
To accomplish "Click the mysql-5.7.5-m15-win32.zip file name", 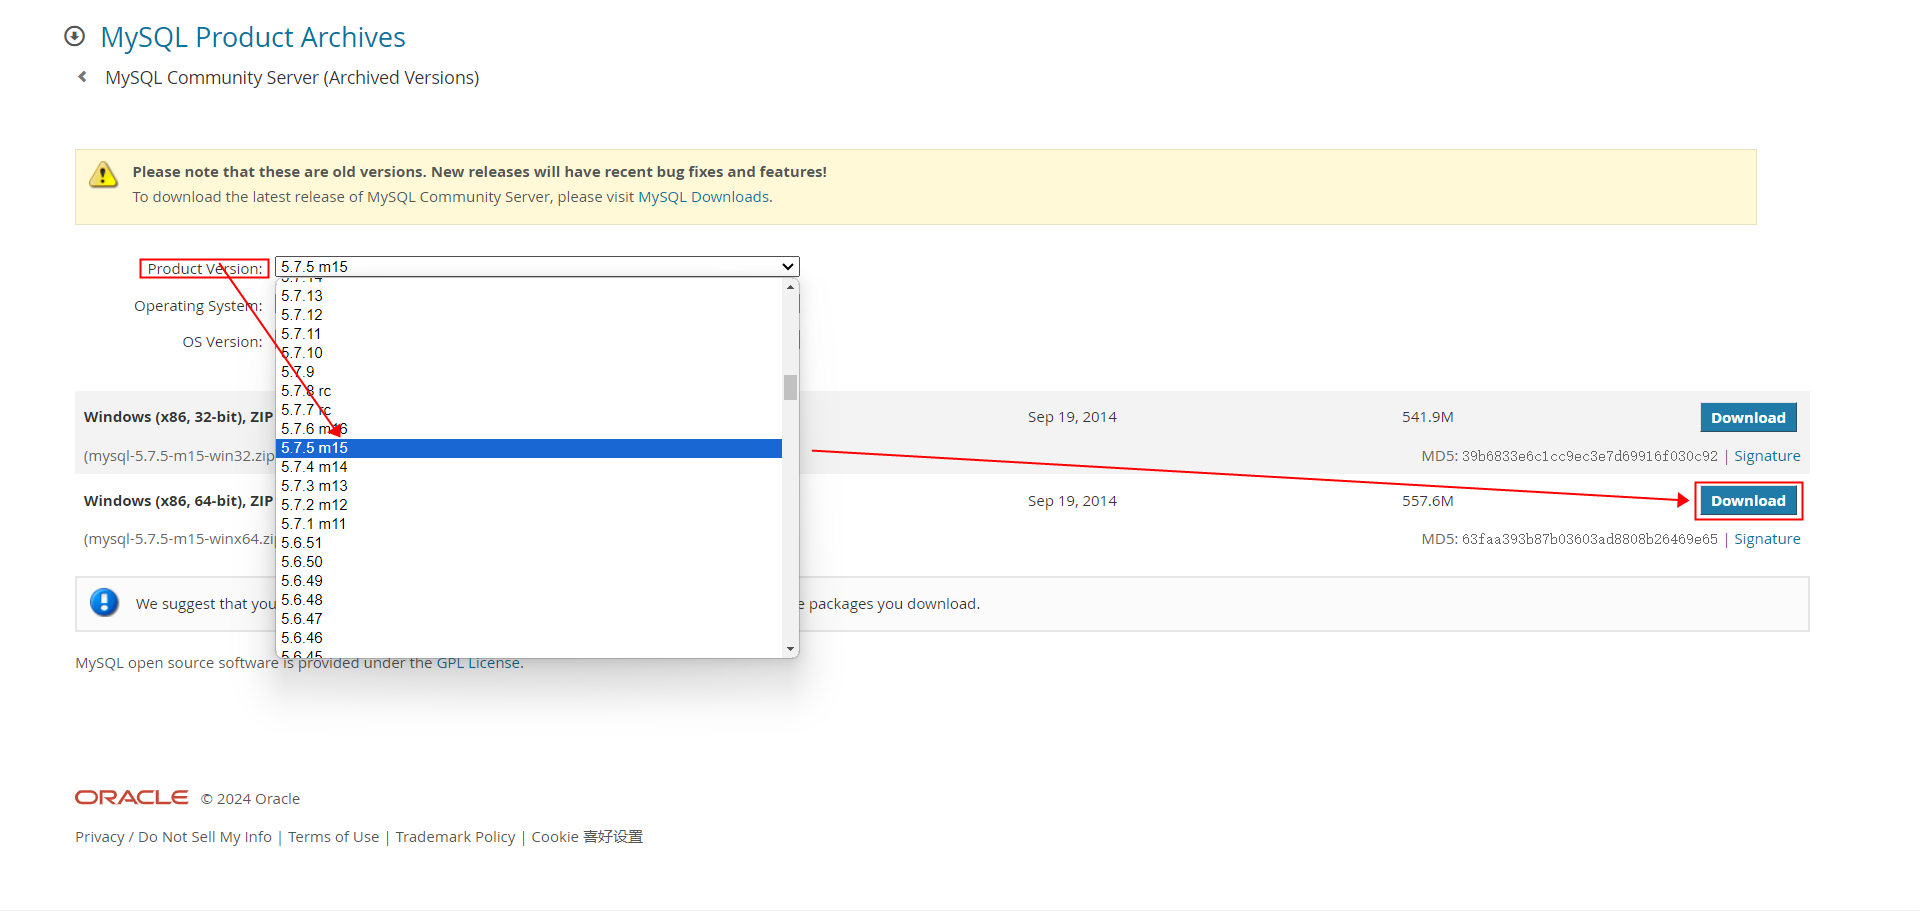I will click(x=179, y=456).
